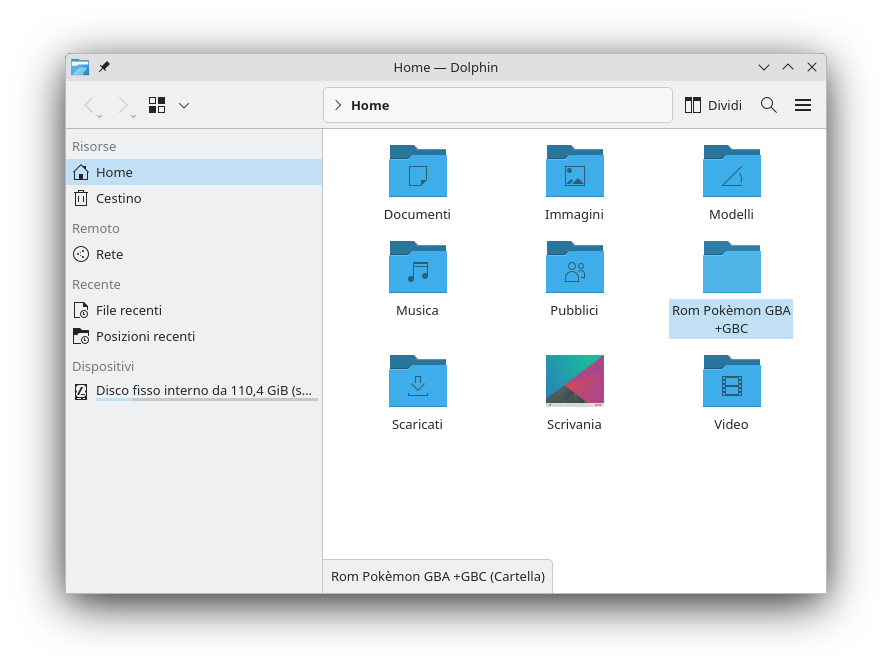Viewport: 892px width, 671px height.
Task: Expand the view mode dropdown chevron
Action: 184,105
